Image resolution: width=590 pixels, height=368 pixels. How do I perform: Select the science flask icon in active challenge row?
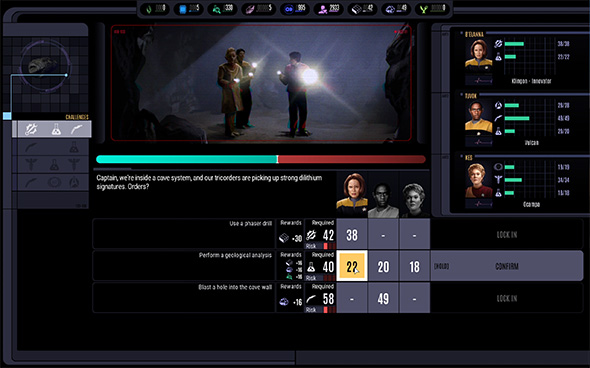pos(56,130)
